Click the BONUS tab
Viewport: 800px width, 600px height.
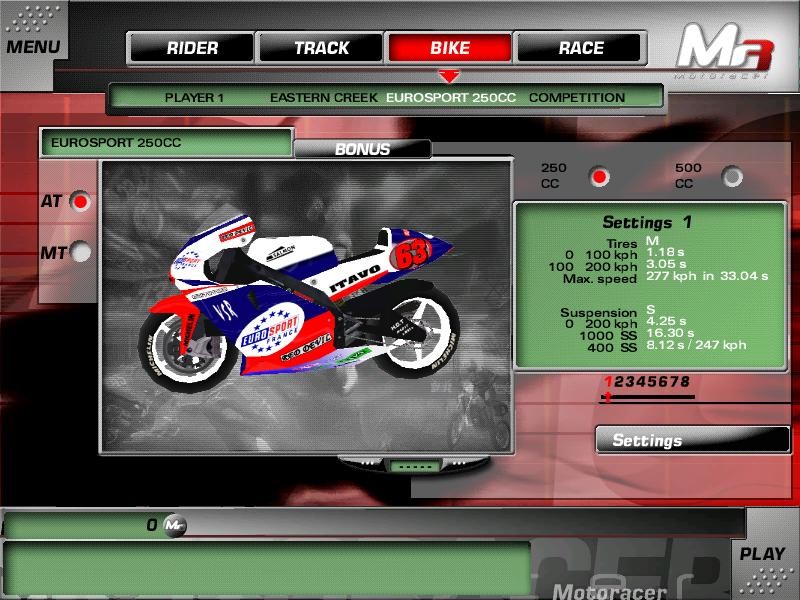362,149
